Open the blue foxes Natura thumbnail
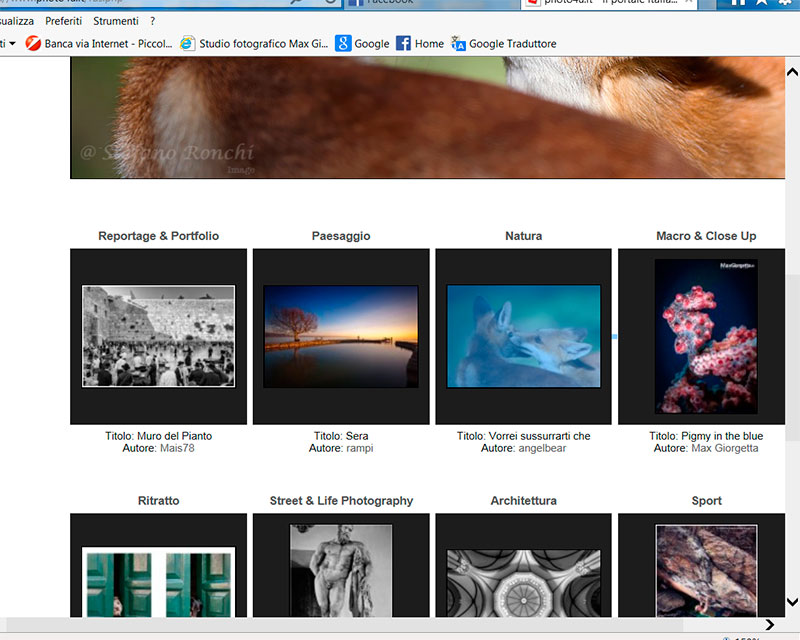Screen dimensions: 800x640 pyautogui.click(x=523, y=336)
